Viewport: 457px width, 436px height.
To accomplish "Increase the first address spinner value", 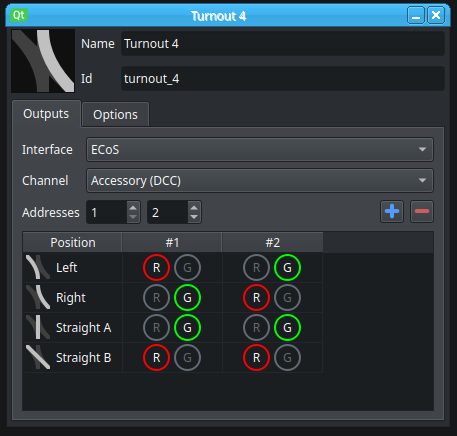I will [133, 208].
